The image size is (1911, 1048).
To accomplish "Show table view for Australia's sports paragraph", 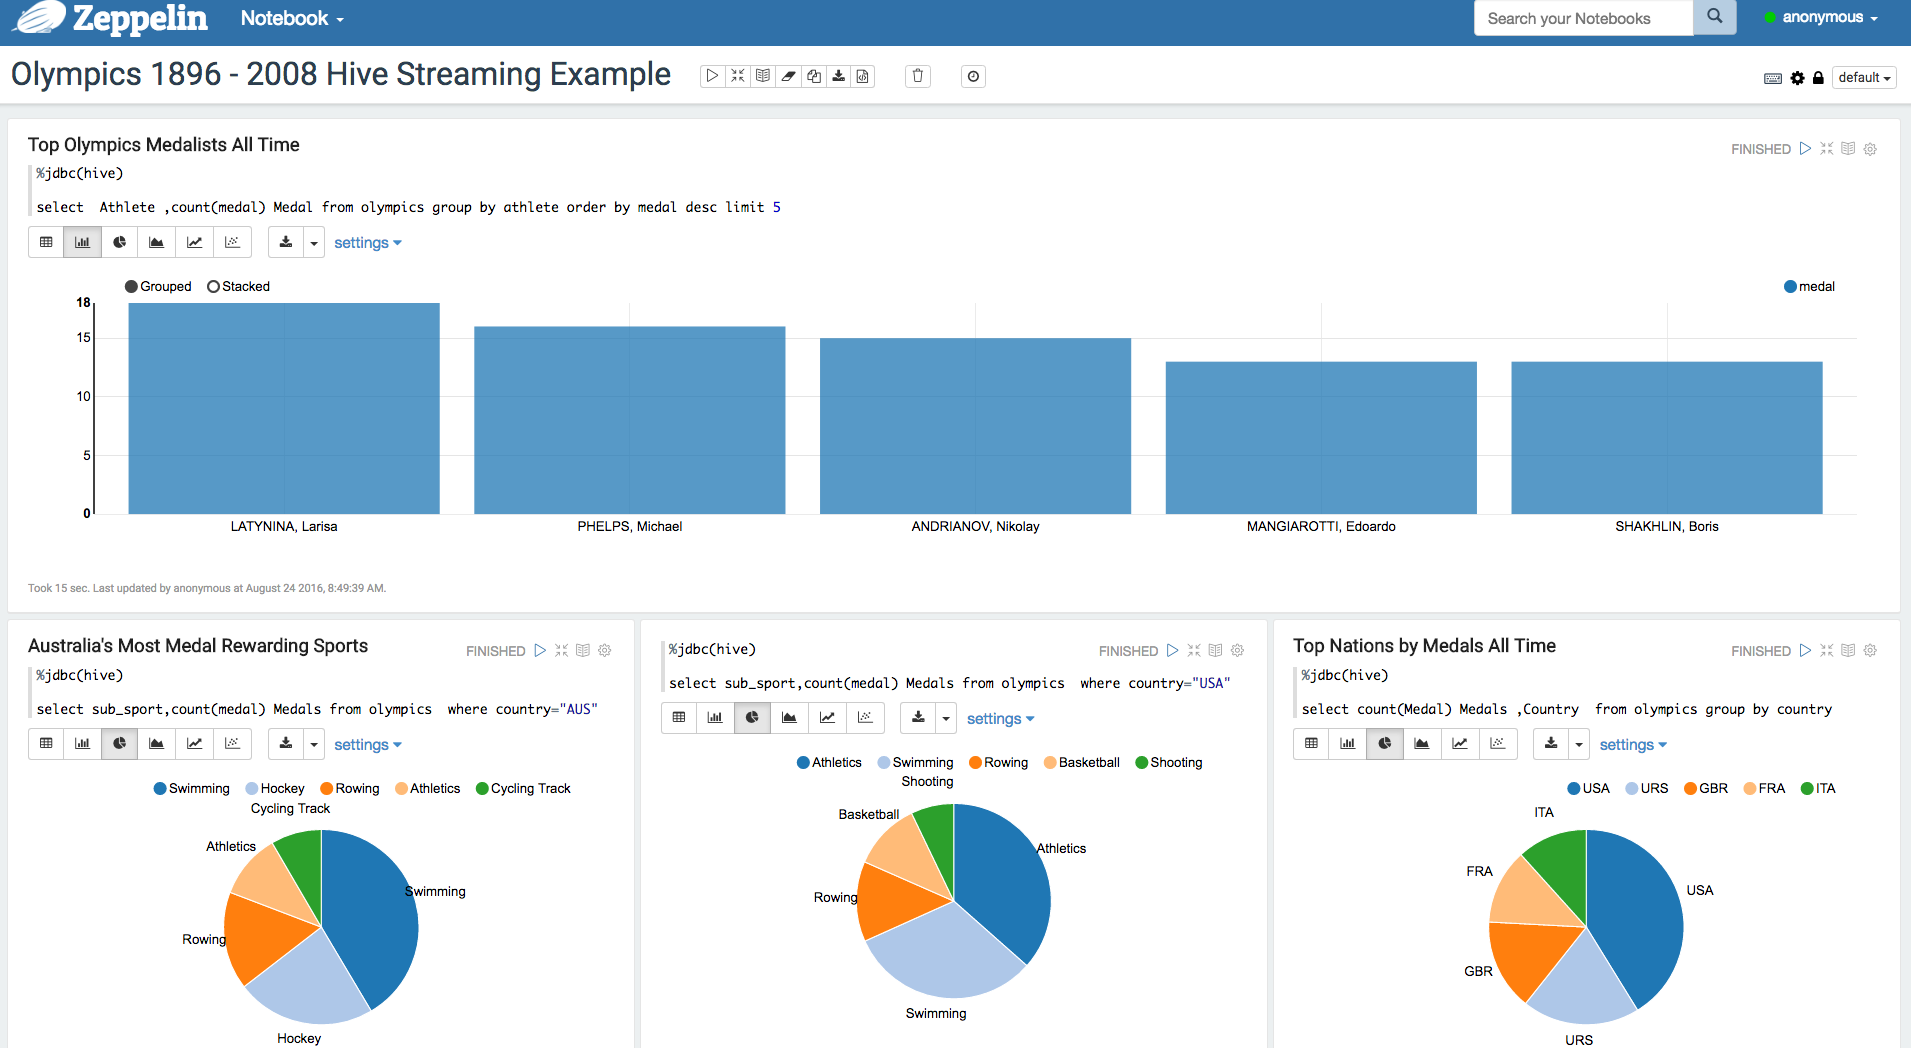I will 45,744.
